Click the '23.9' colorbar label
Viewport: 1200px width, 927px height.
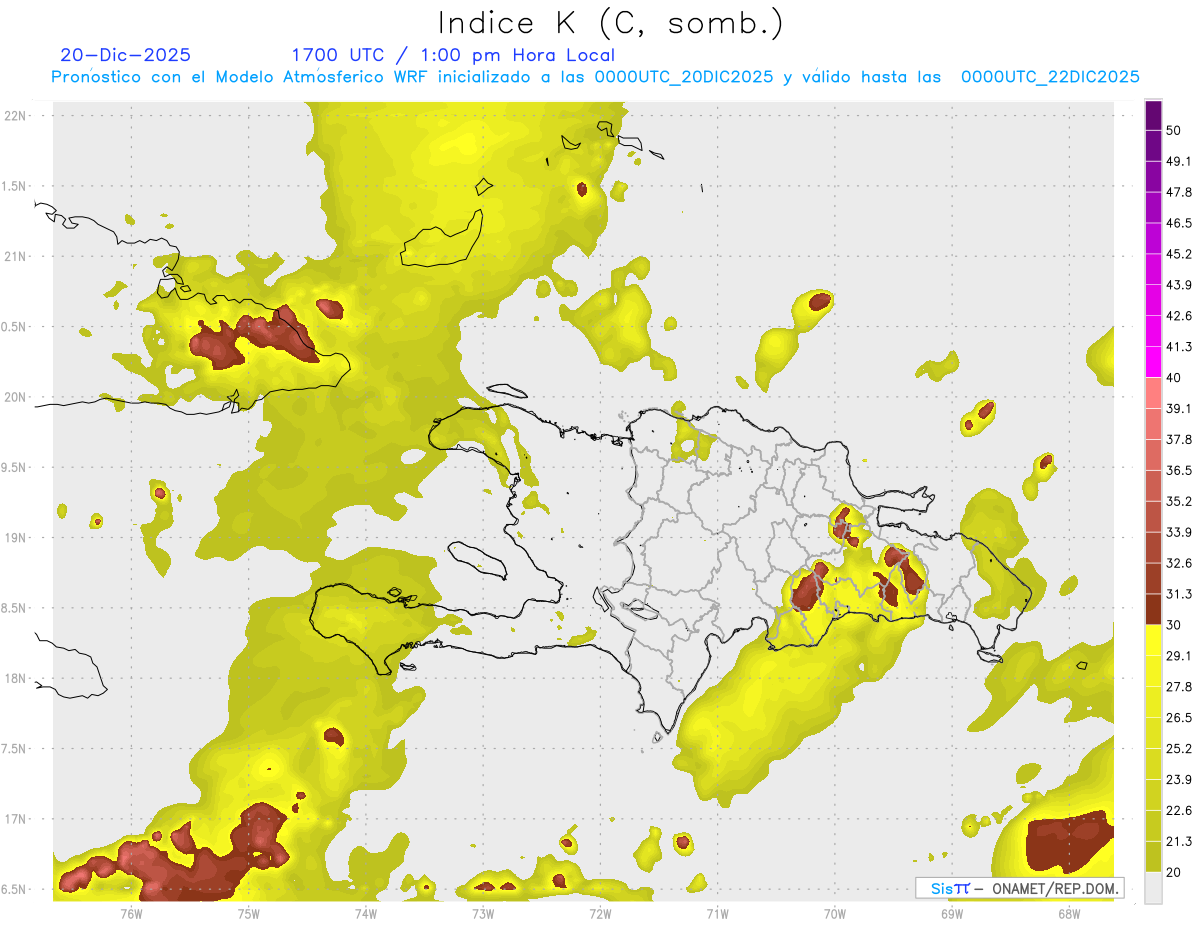[1179, 780]
